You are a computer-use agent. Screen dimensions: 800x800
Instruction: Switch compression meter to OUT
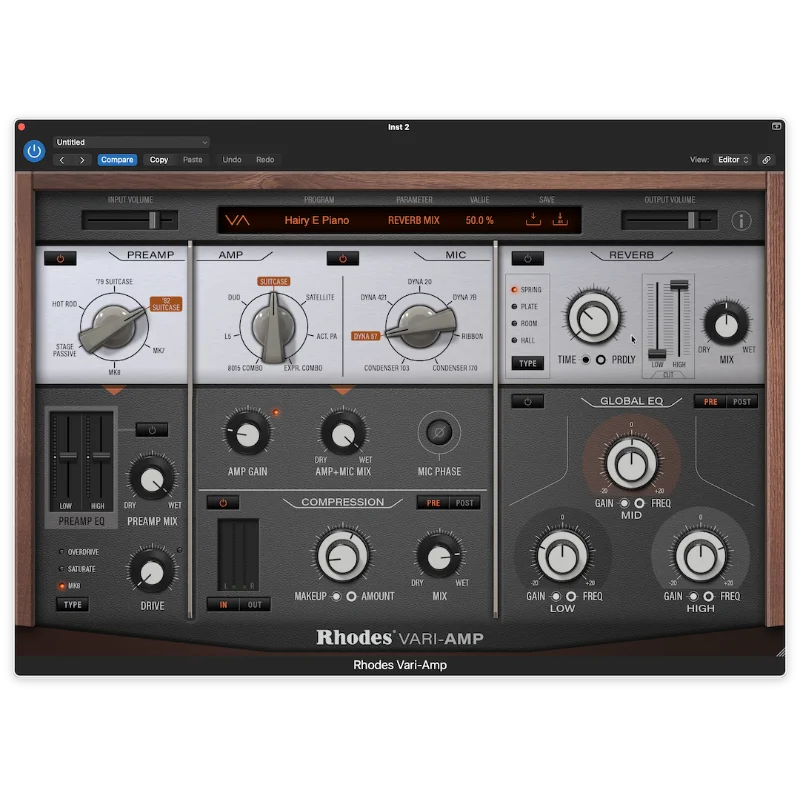(x=255, y=605)
